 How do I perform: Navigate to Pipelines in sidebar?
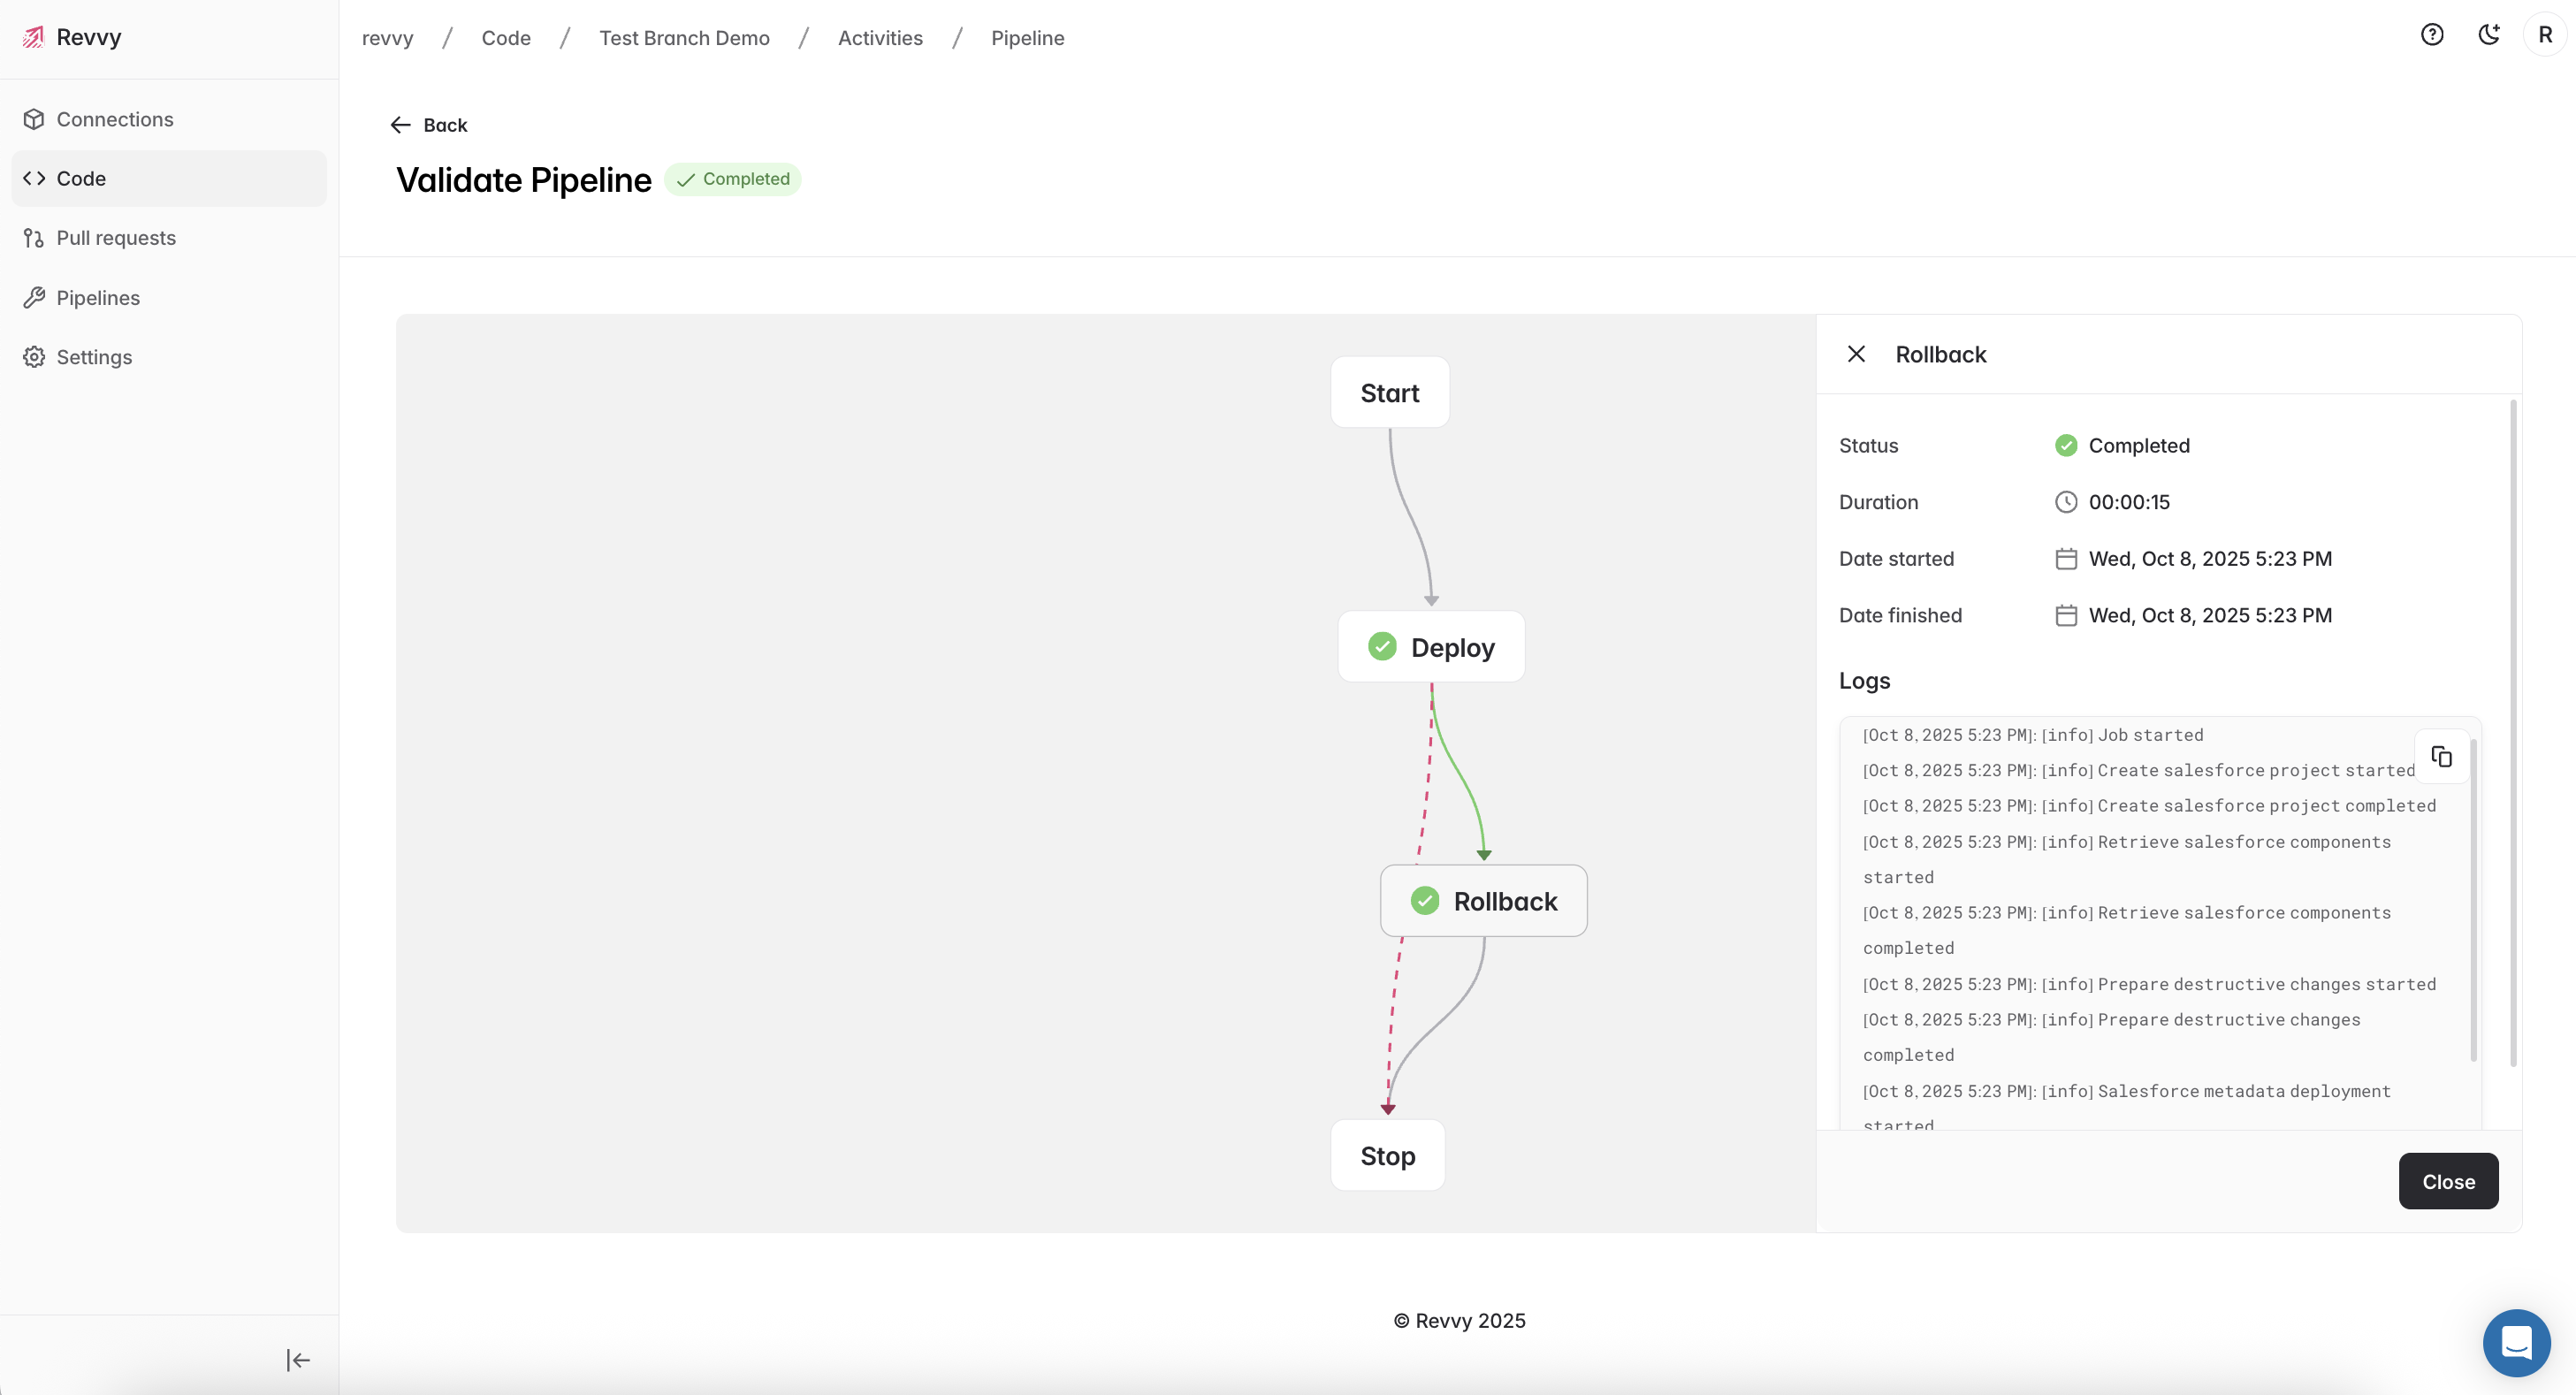[98, 298]
